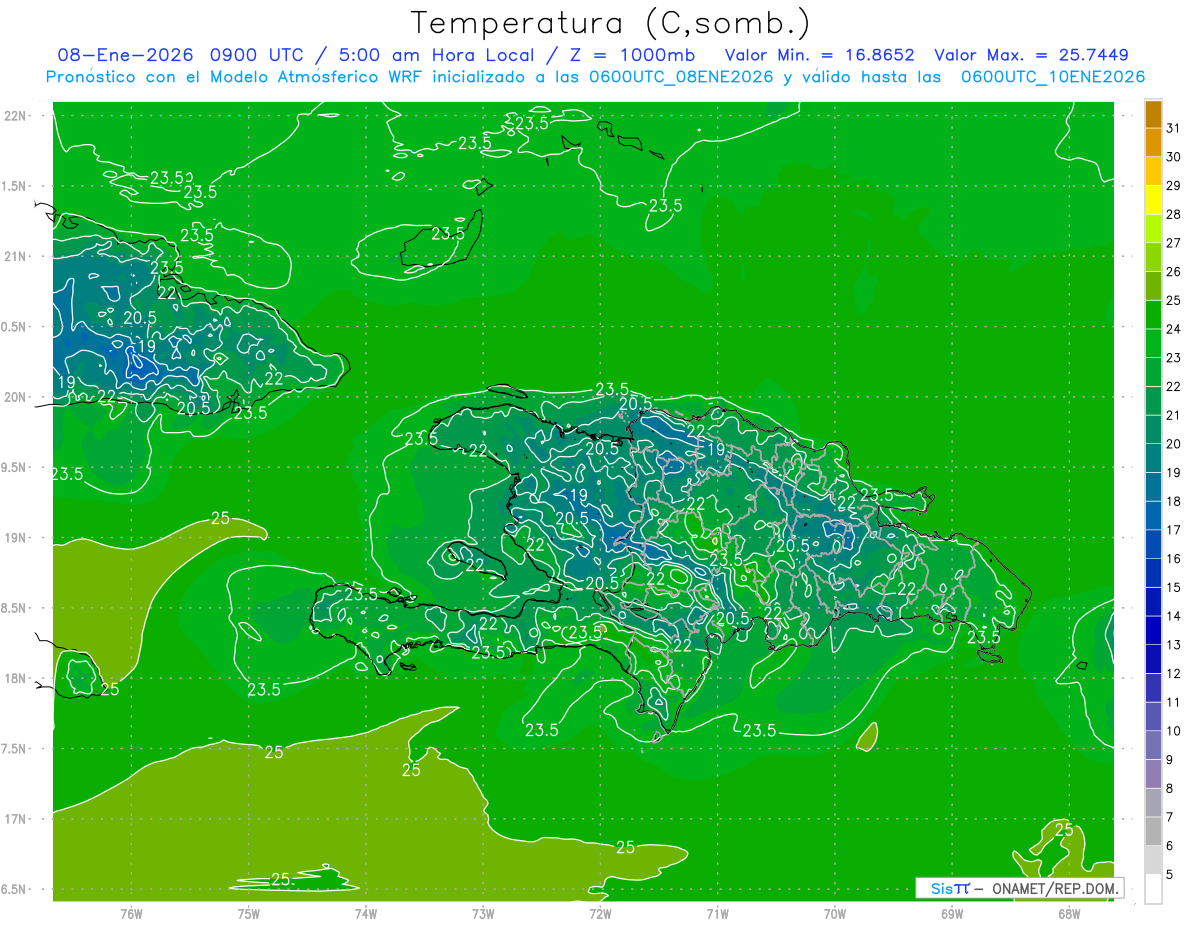Click the "22N" latitude axis label
This screenshot has width=1200, height=927.
(15, 116)
